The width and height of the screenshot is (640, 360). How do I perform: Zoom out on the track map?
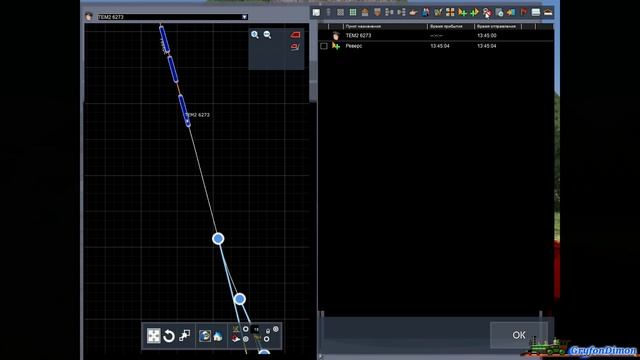pyautogui.click(x=267, y=35)
